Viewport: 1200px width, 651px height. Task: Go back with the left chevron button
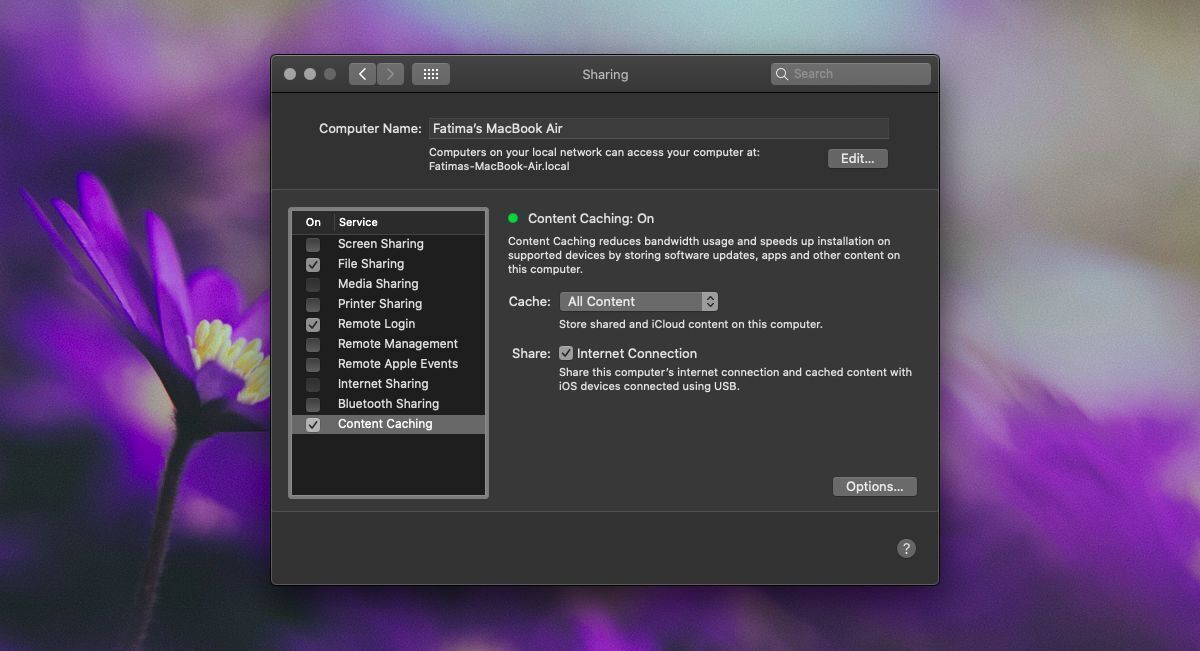click(x=362, y=74)
